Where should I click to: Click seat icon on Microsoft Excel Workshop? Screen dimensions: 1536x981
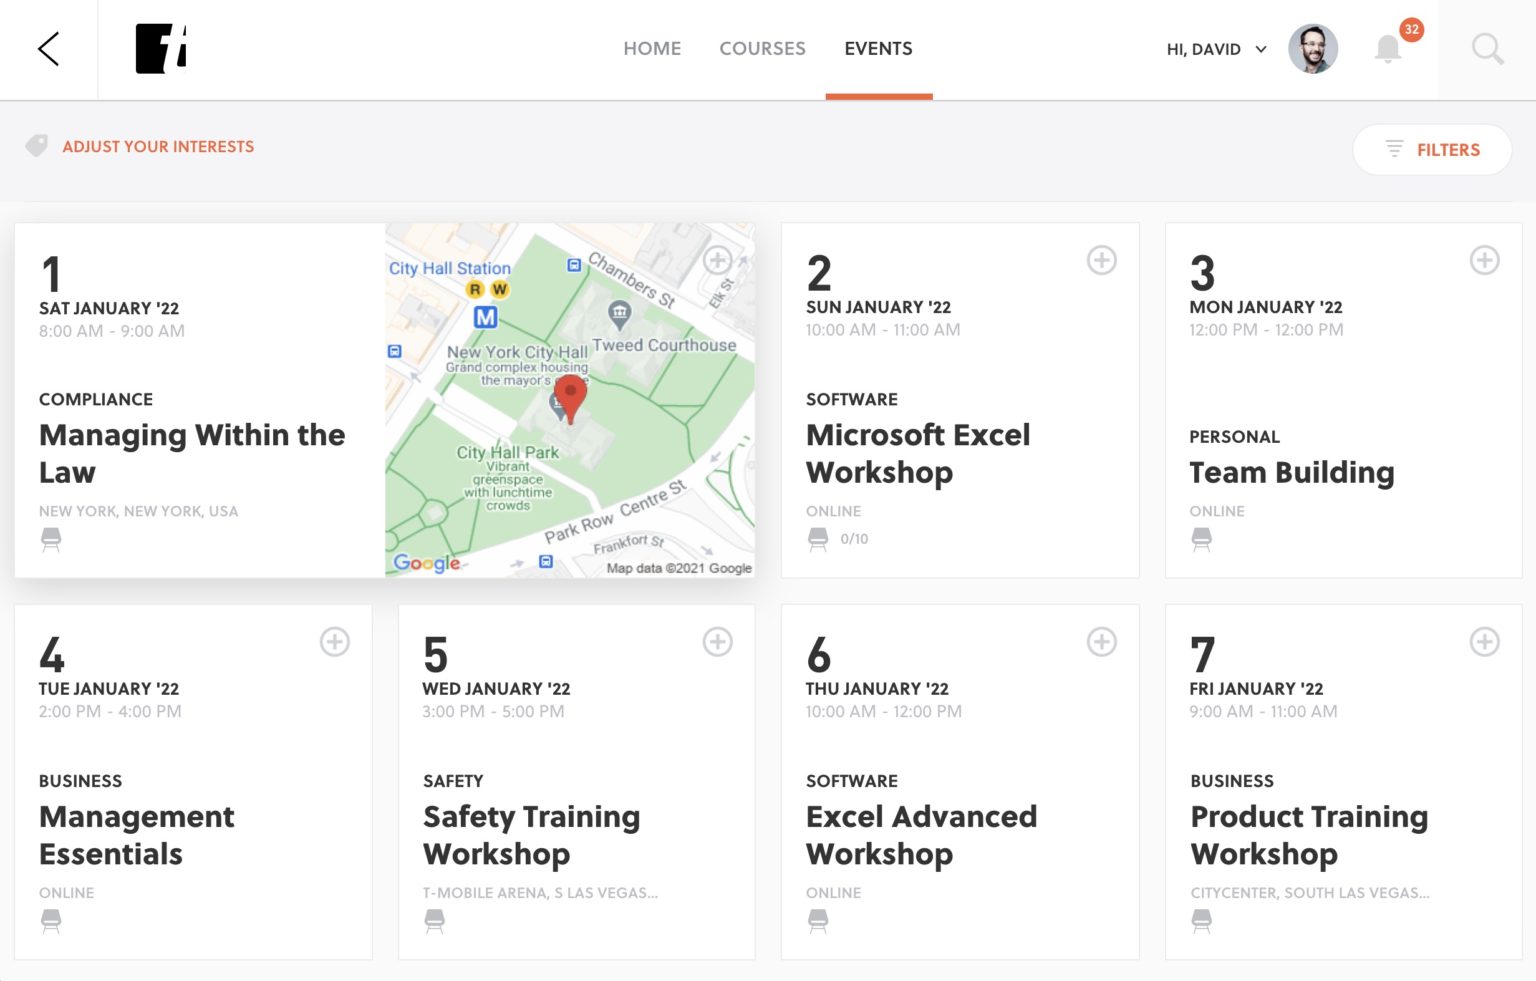(x=818, y=539)
